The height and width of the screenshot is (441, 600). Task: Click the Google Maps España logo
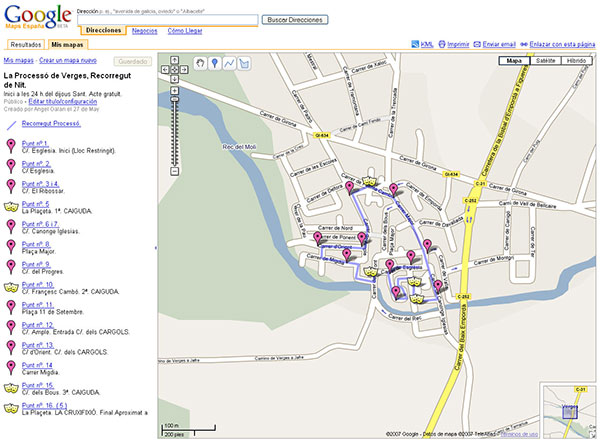pyautogui.click(x=38, y=17)
